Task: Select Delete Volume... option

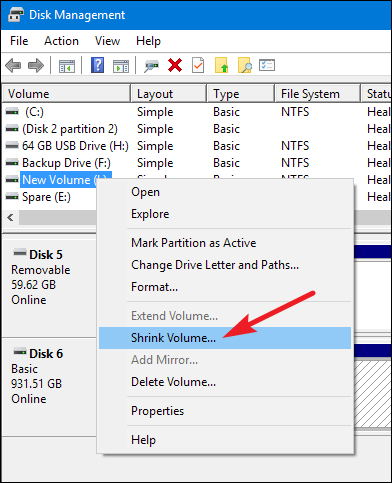Action: pyautogui.click(x=173, y=382)
